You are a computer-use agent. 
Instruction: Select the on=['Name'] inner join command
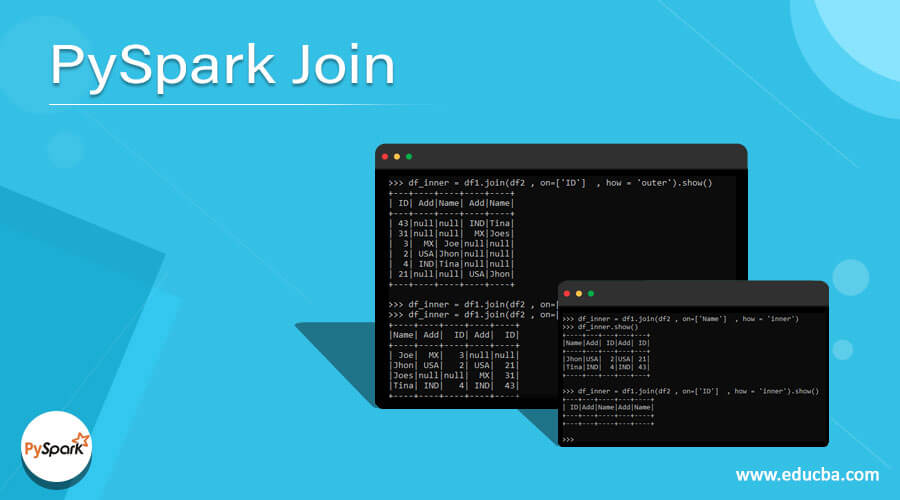681,319
